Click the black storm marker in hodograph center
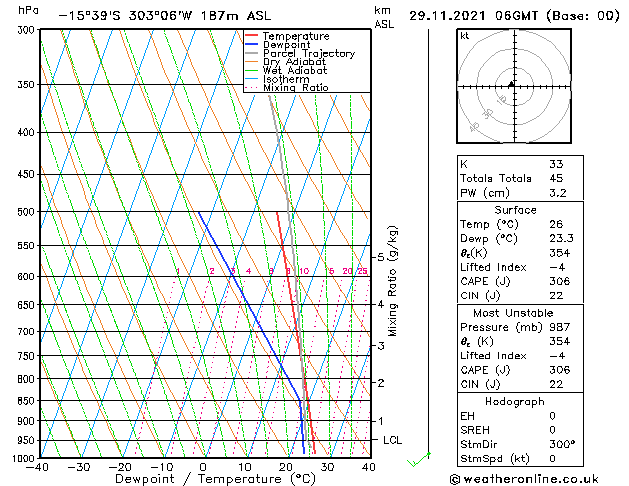The image size is (629, 486). click(511, 84)
